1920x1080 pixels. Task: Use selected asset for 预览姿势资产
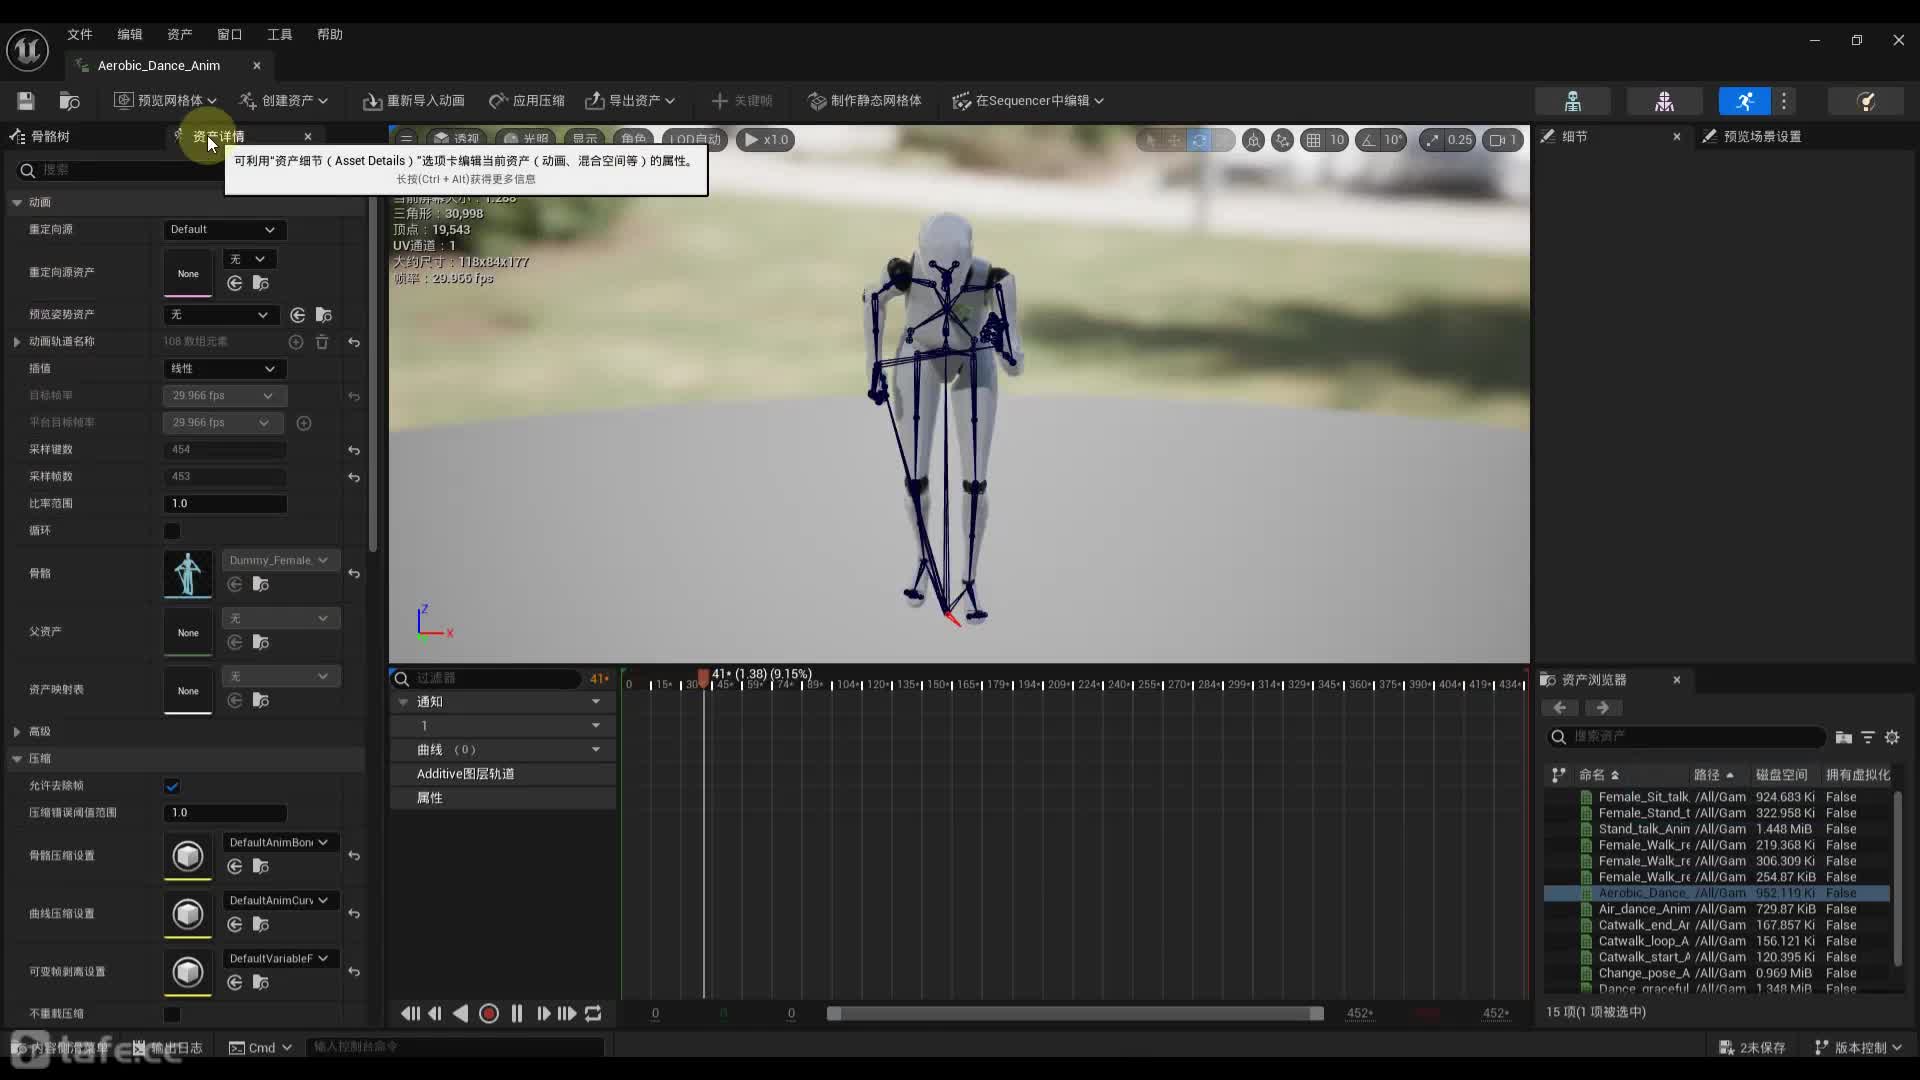(298, 315)
